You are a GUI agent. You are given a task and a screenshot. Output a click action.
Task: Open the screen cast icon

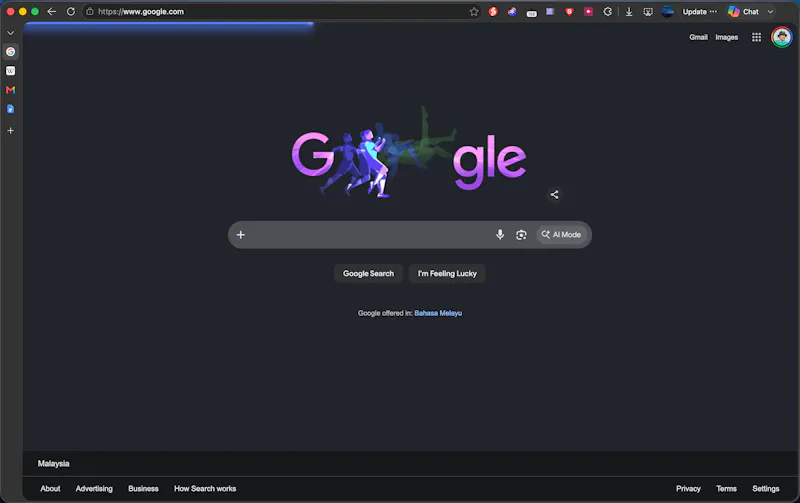pyautogui.click(x=648, y=11)
